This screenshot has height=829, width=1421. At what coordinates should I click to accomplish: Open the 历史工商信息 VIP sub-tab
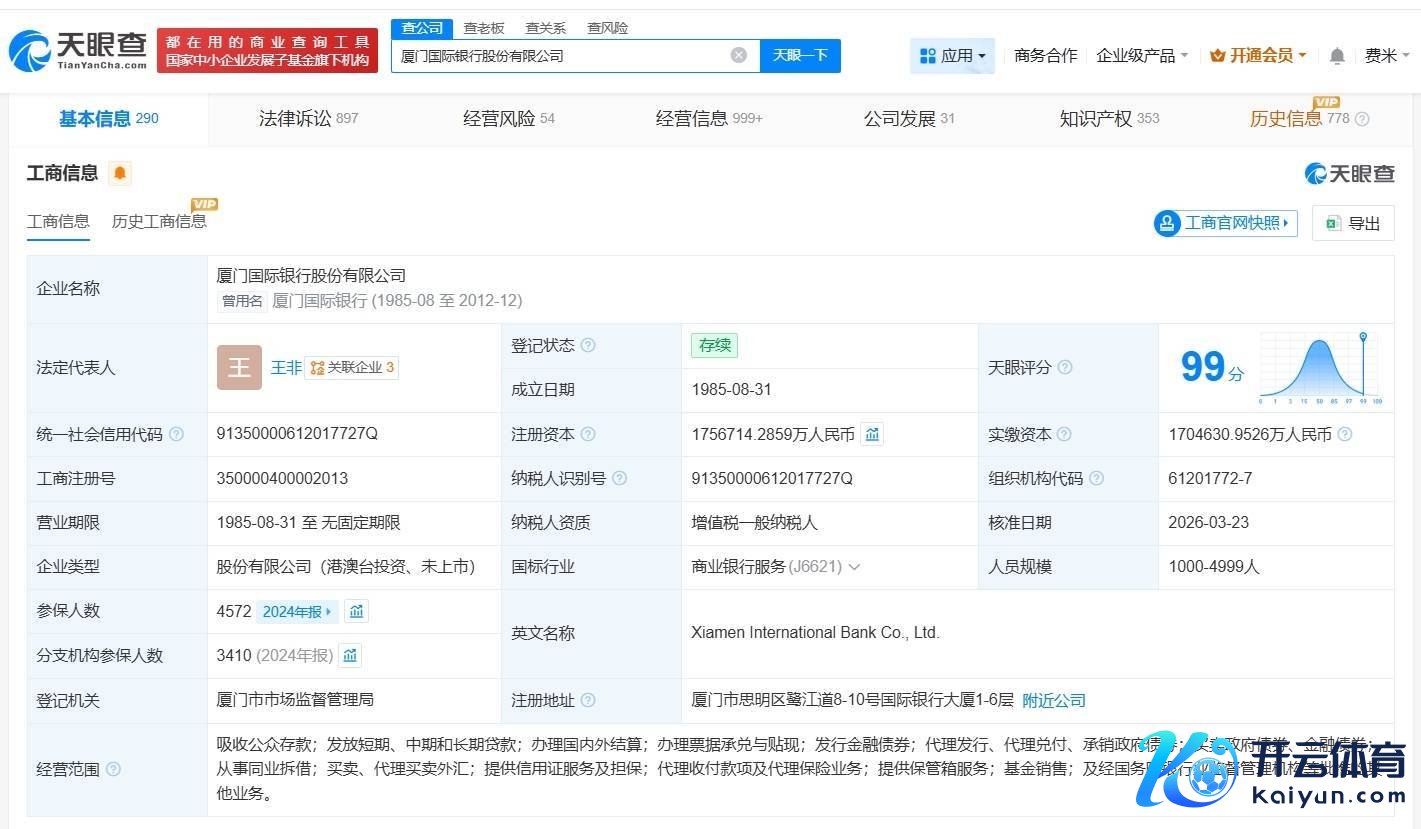(159, 221)
